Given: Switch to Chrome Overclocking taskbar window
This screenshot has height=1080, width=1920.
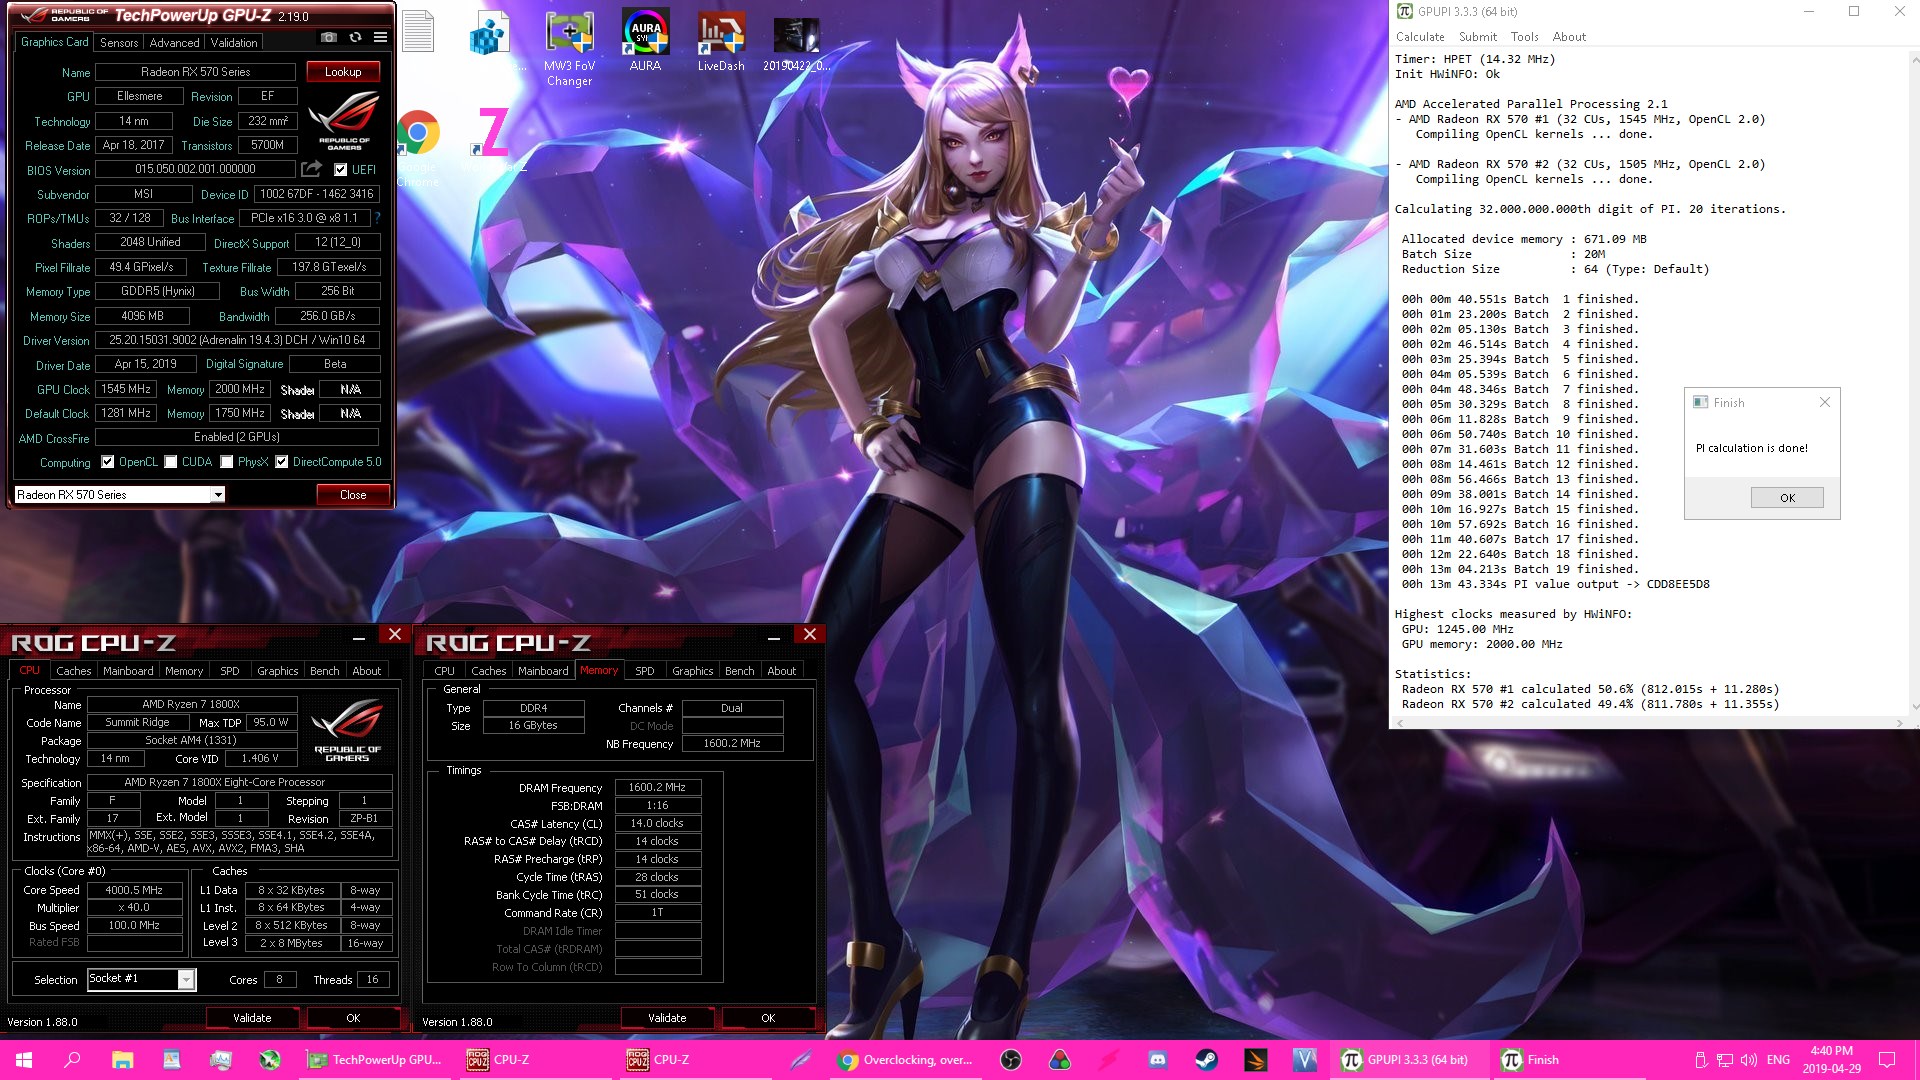Looking at the screenshot, I should pos(908,1060).
